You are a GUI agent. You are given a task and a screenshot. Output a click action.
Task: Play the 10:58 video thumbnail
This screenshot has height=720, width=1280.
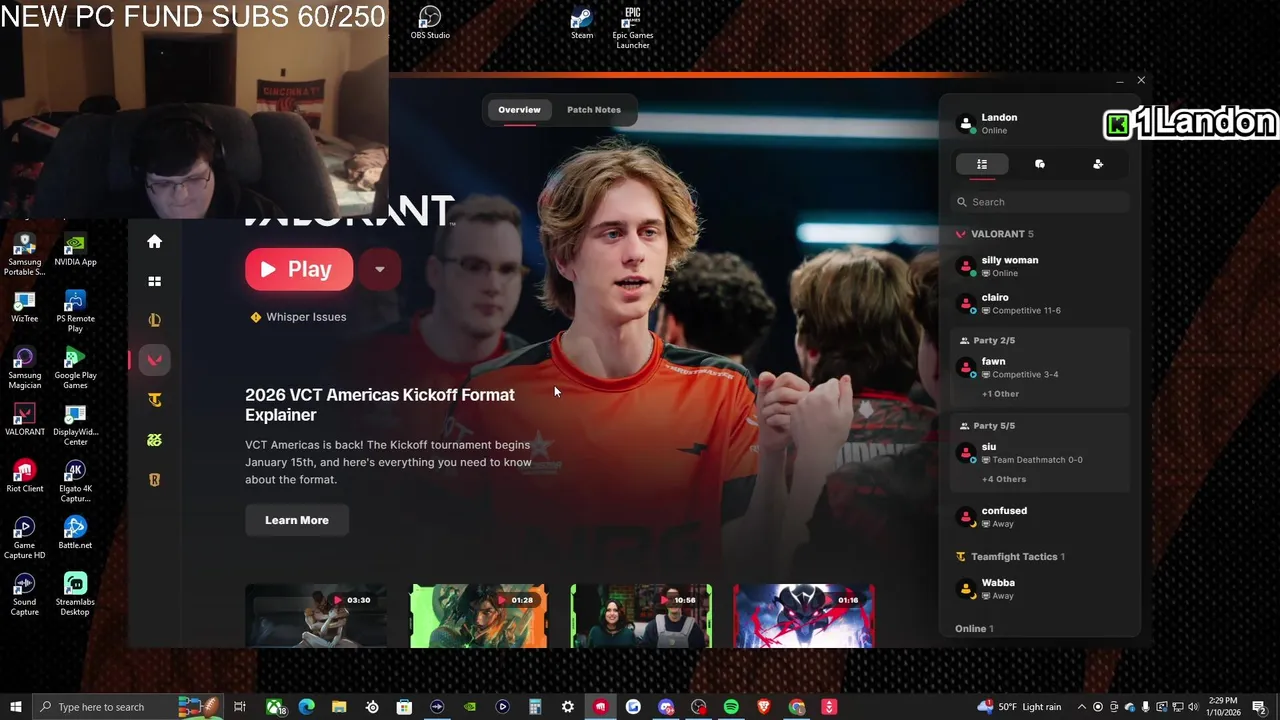641,616
